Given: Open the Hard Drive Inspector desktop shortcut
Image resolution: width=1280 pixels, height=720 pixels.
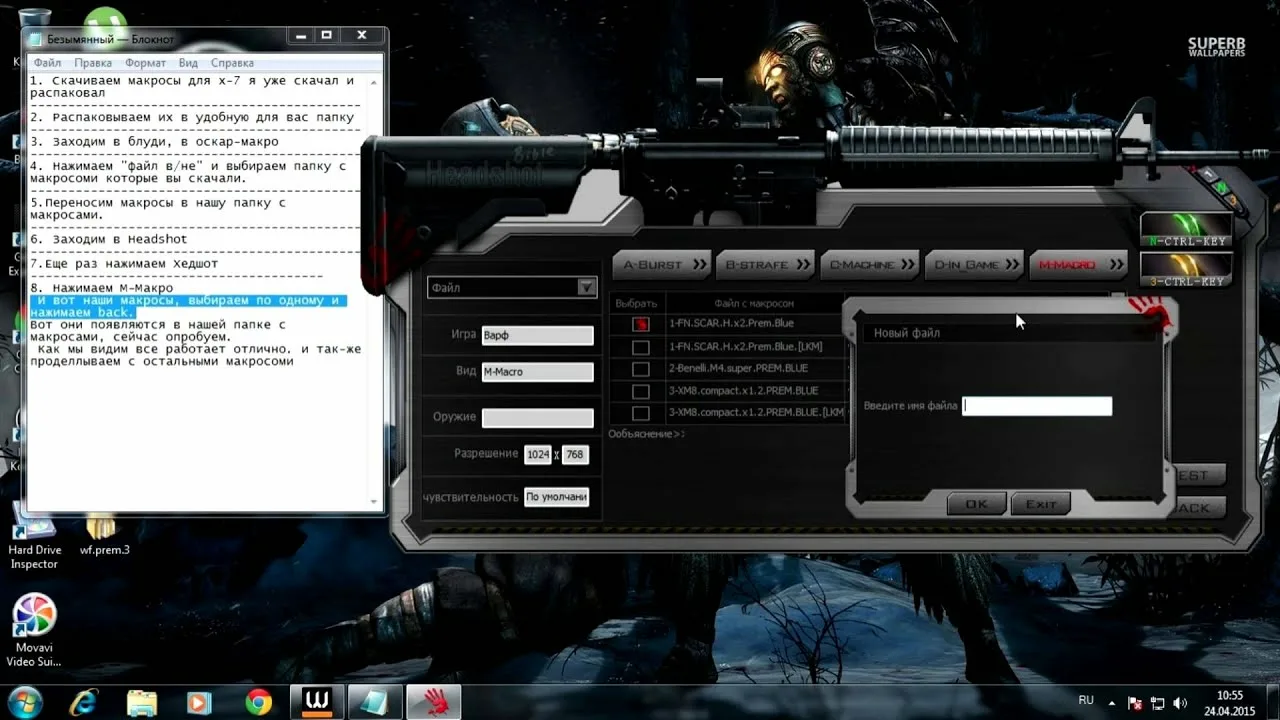Looking at the screenshot, I should [34, 534].
